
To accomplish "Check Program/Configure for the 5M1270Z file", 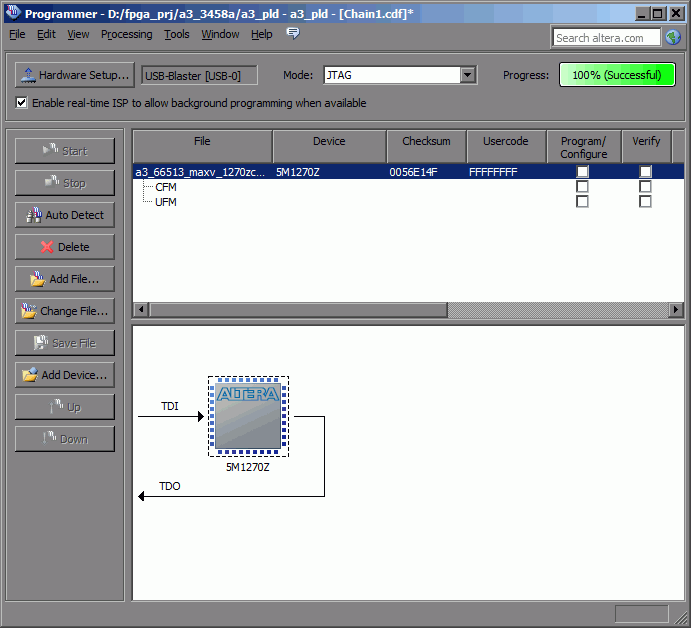I will [x=582, y=171].
